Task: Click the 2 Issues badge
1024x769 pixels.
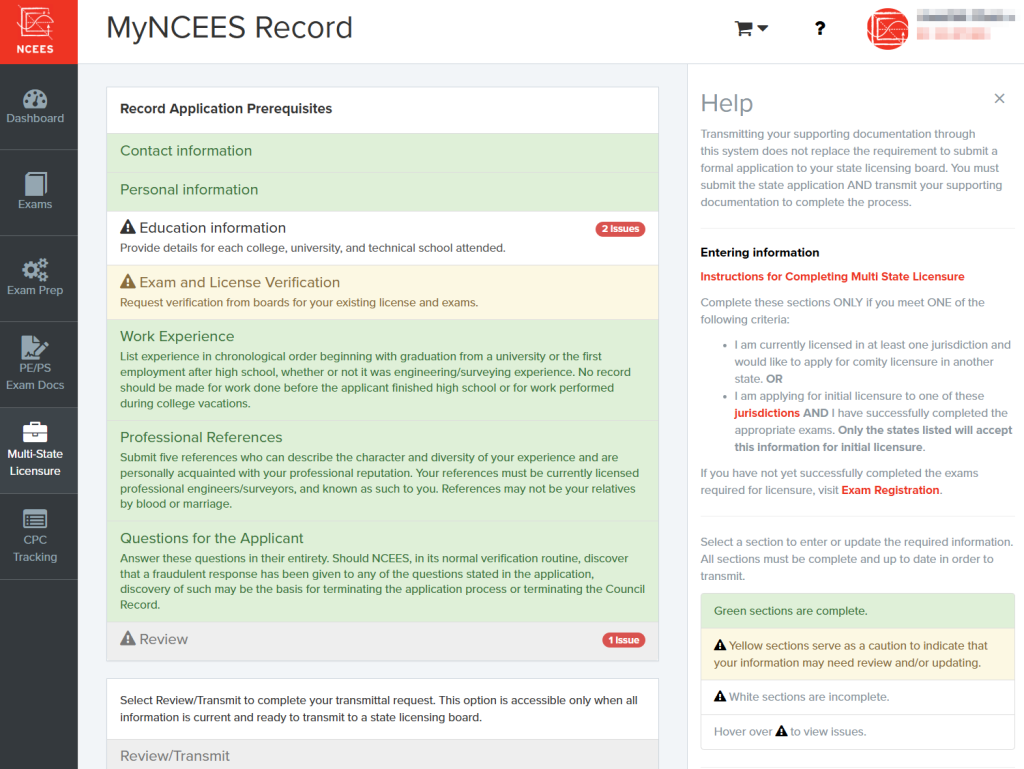Action: click(620, 229)
